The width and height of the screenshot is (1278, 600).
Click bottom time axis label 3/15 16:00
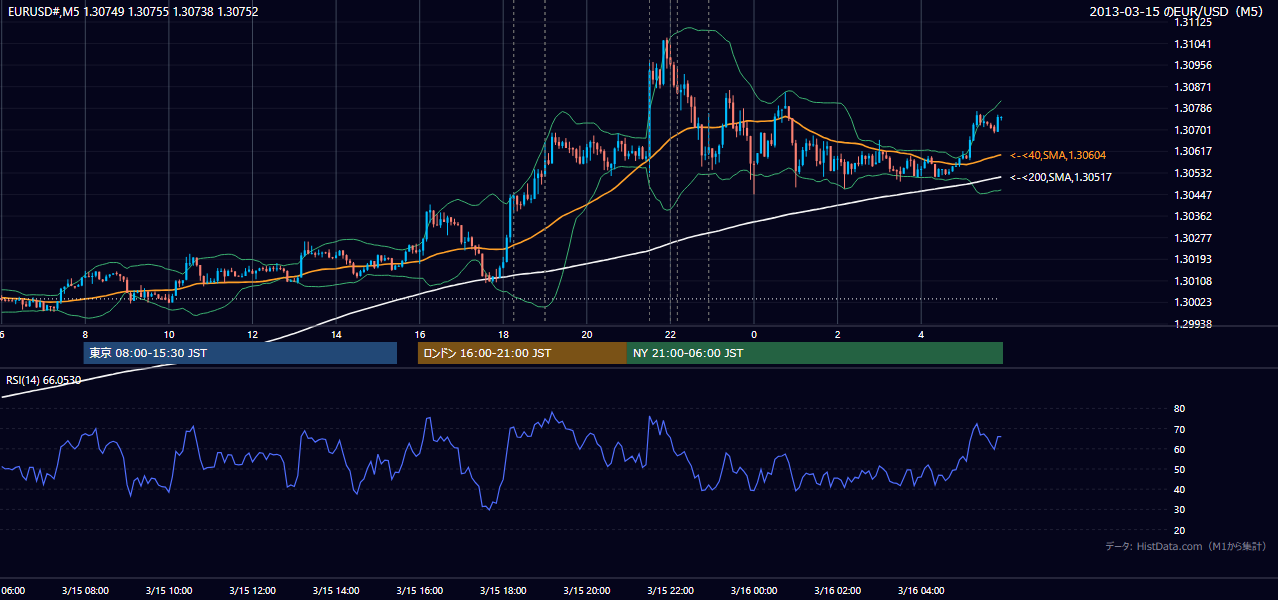click(x=420, y=591)
